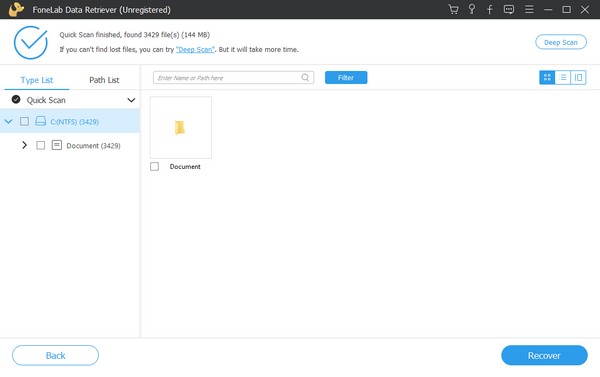Select the Document (3429) label

pos(93,146)
